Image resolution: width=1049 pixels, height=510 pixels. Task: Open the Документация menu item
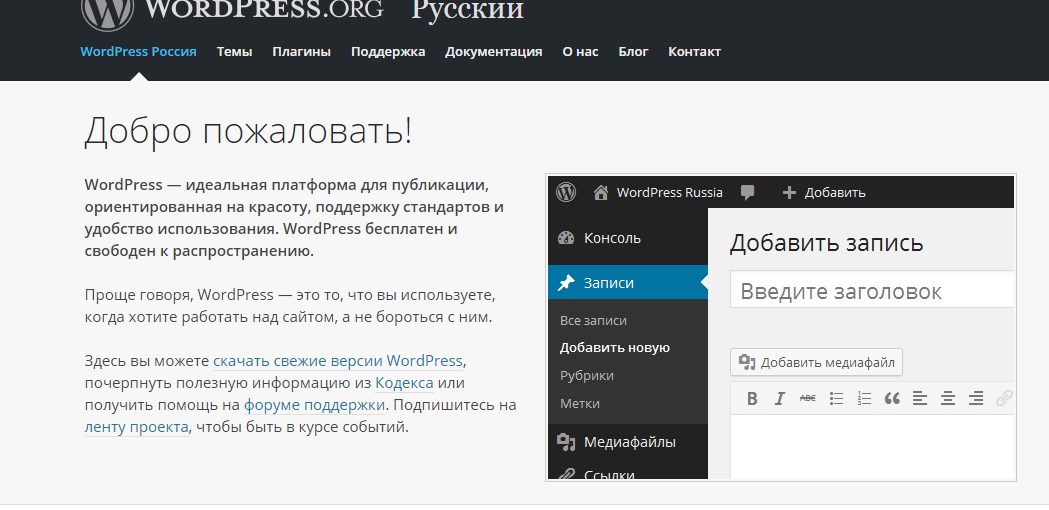coord(494,52)
